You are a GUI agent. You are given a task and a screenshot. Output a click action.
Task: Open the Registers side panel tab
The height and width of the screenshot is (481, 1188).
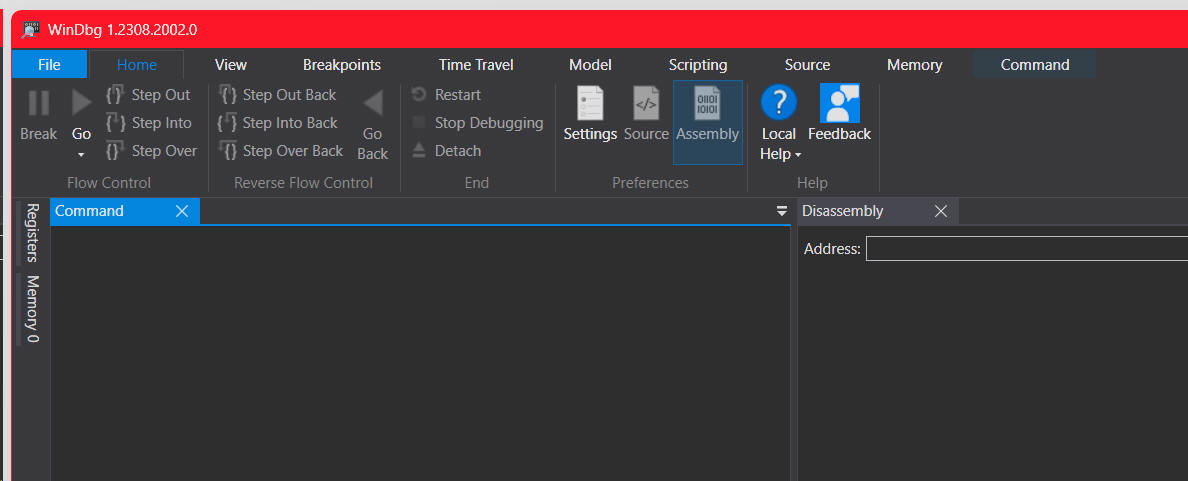click(x=32, y=233)
